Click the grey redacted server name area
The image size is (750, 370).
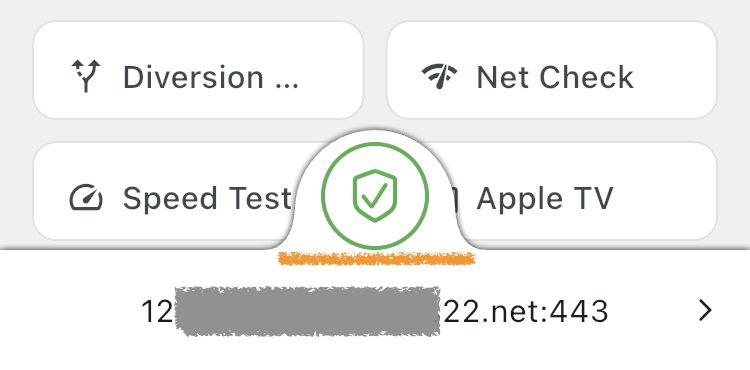pos(308,311)
